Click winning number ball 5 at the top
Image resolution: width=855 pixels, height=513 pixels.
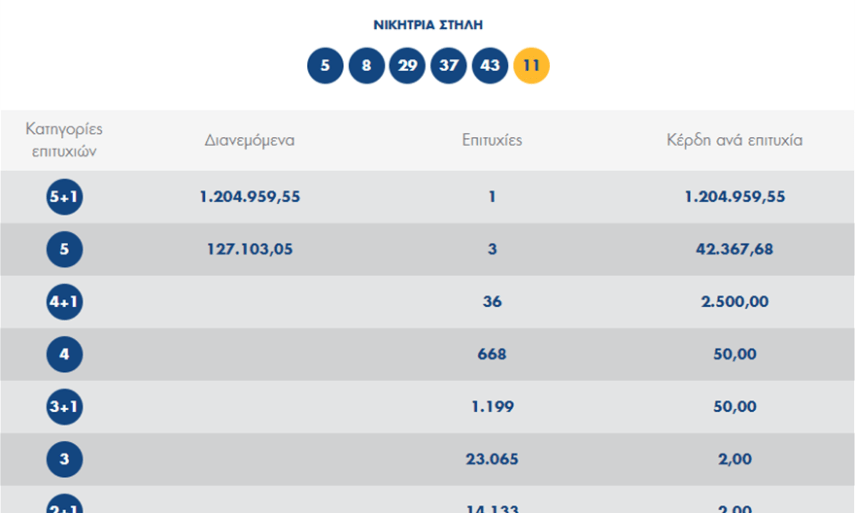click(325, 67)
